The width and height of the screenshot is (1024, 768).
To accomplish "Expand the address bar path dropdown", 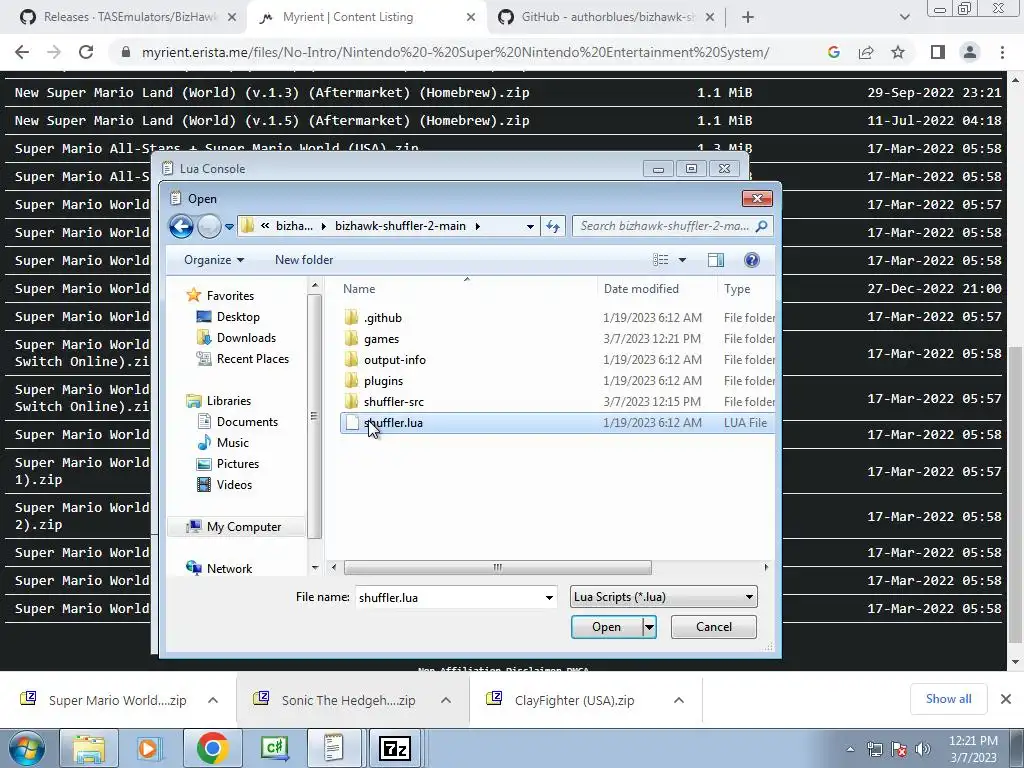I will pos(530,227).
